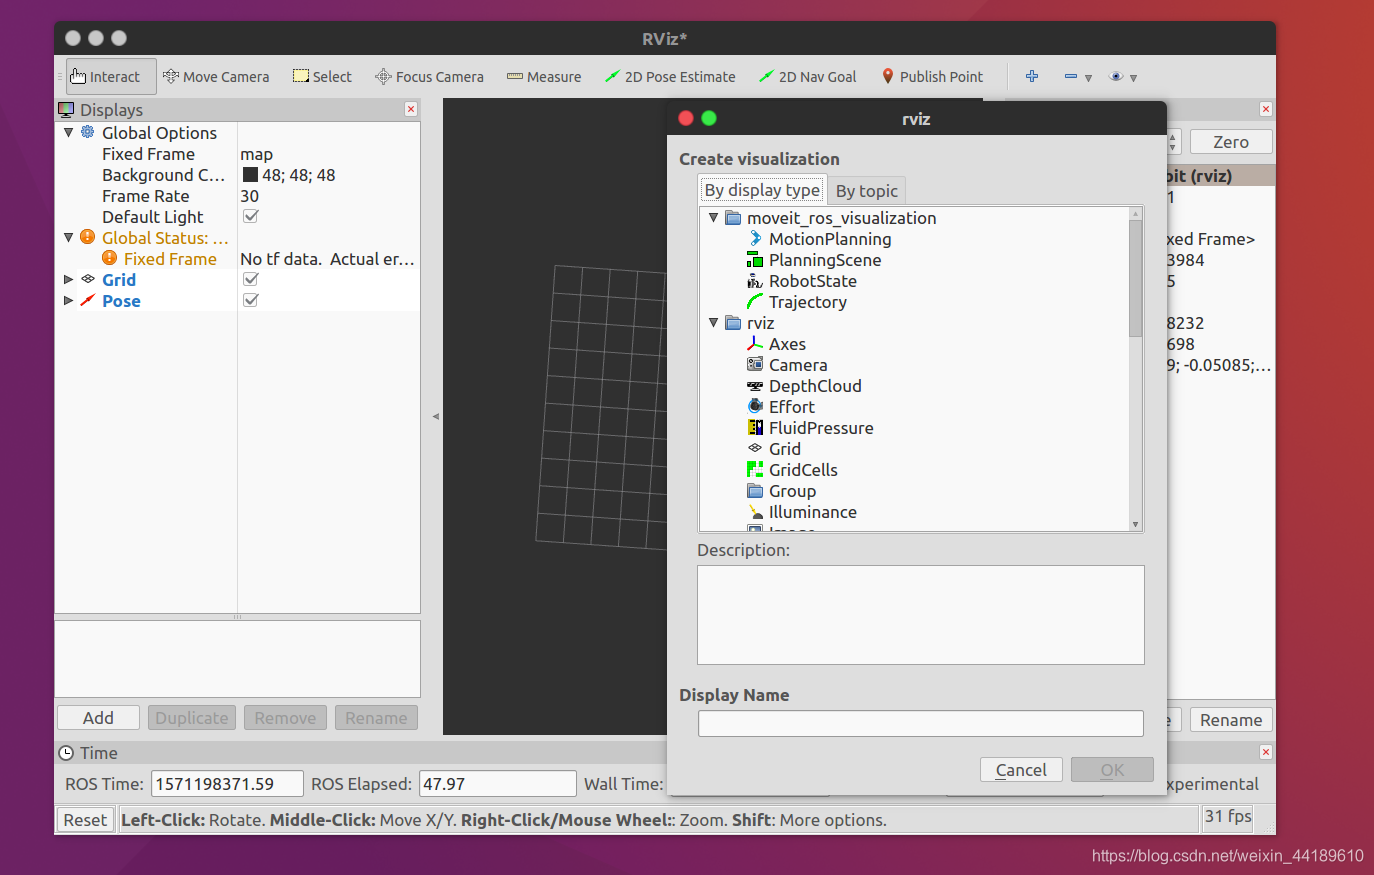Screen dimensions: 1374x875
Task: Collapse the Displays panel via arrow handle
Action: (x=435, y=416)
